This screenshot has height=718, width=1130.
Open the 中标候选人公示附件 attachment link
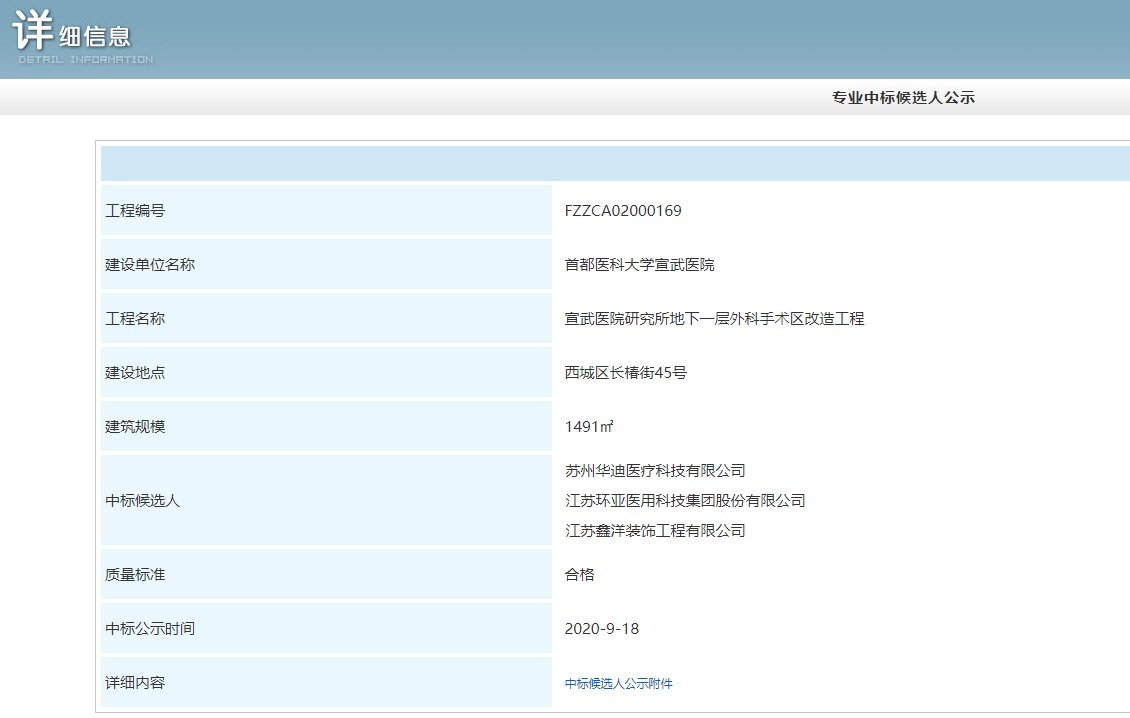click(x=618, y=683)
